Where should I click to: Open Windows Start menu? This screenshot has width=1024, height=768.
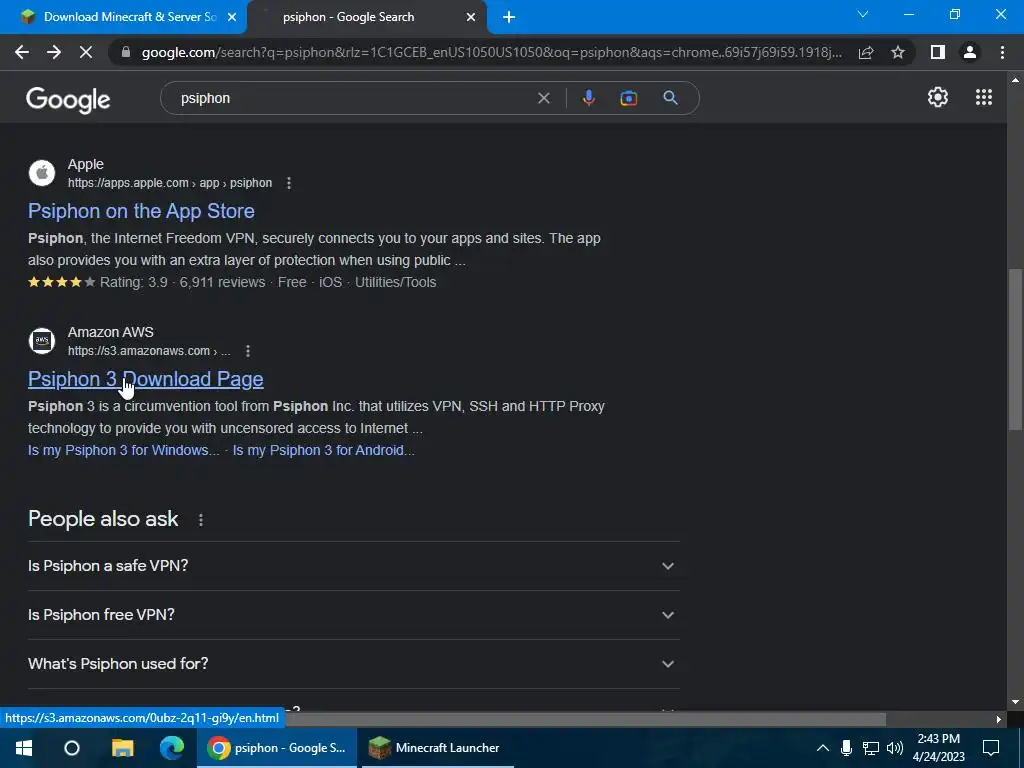pyautogui.click(x=24, y=748)
